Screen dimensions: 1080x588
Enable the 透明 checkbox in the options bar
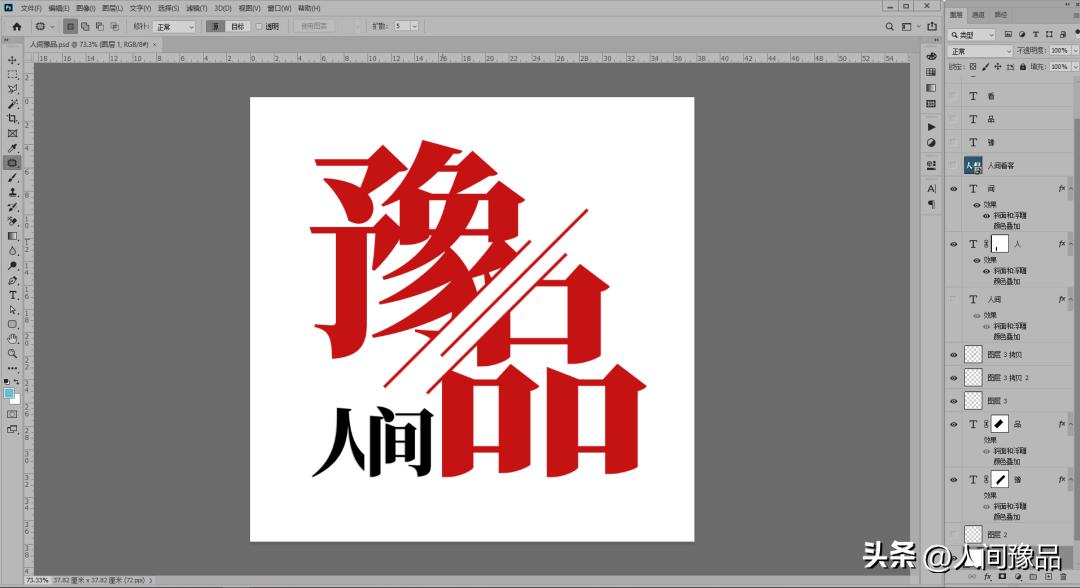(259, 26)
